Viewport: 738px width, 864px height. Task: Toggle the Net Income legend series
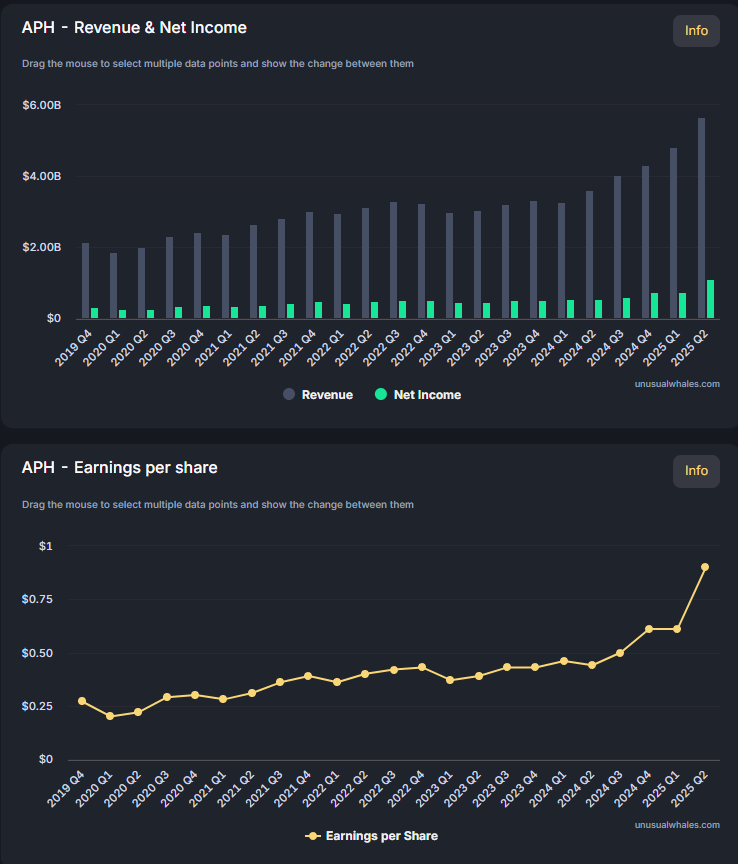pyautogui.click(x=427, y=395)
